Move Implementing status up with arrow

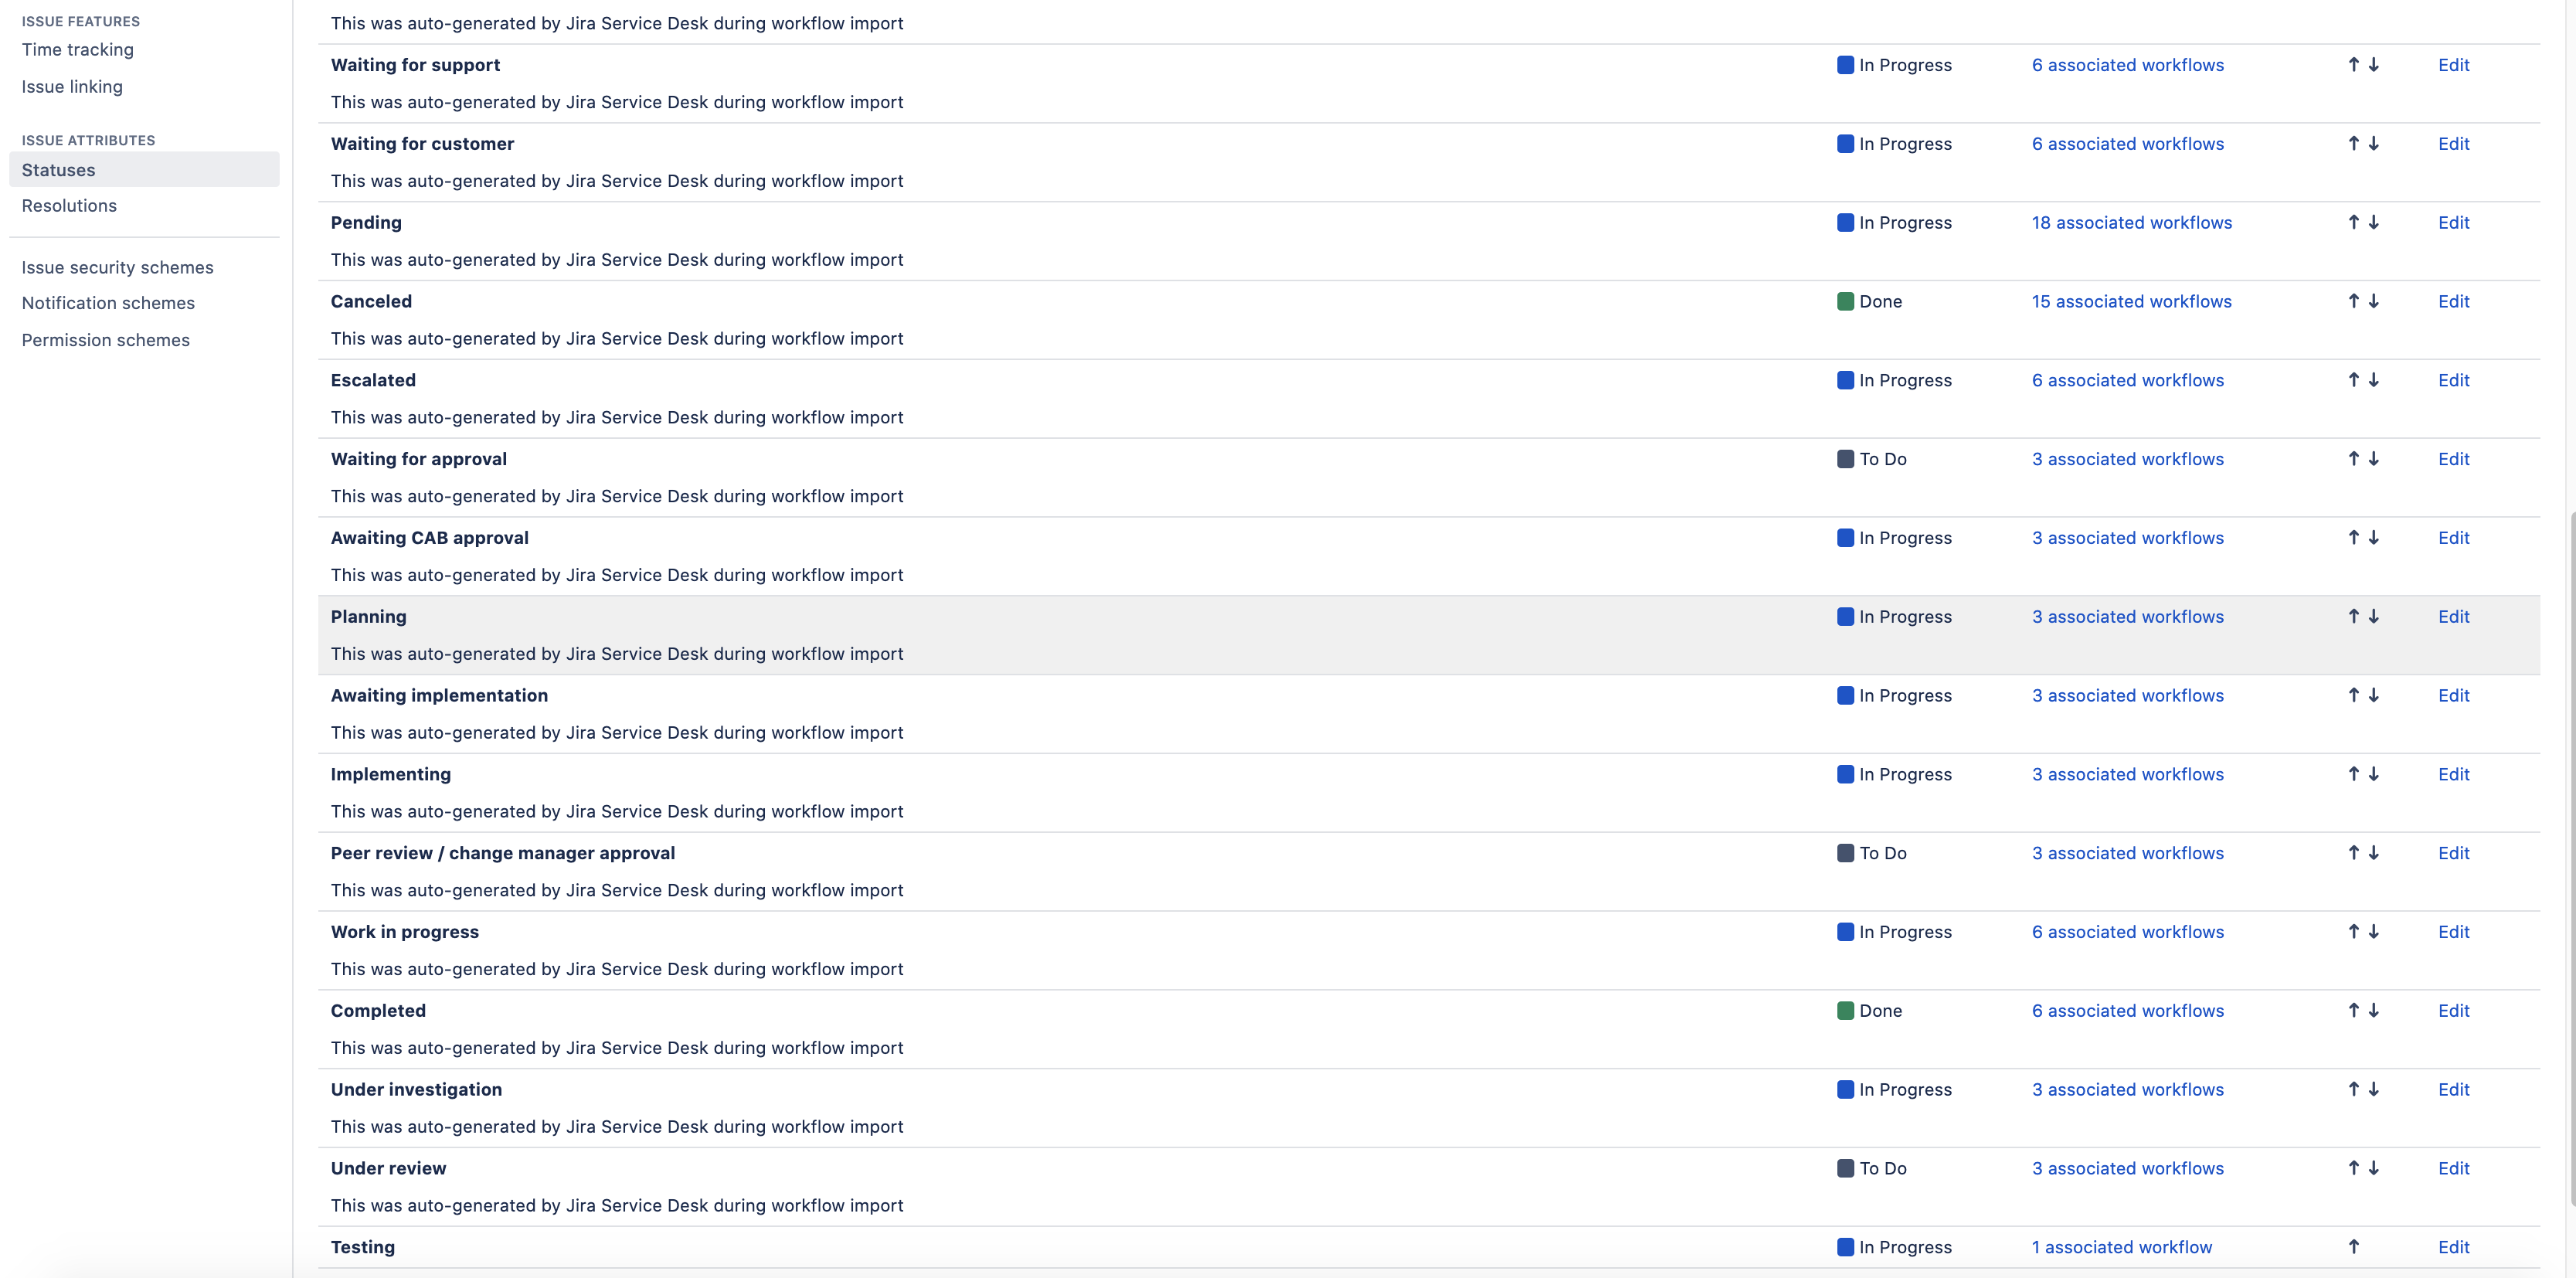pos(2353,774)
